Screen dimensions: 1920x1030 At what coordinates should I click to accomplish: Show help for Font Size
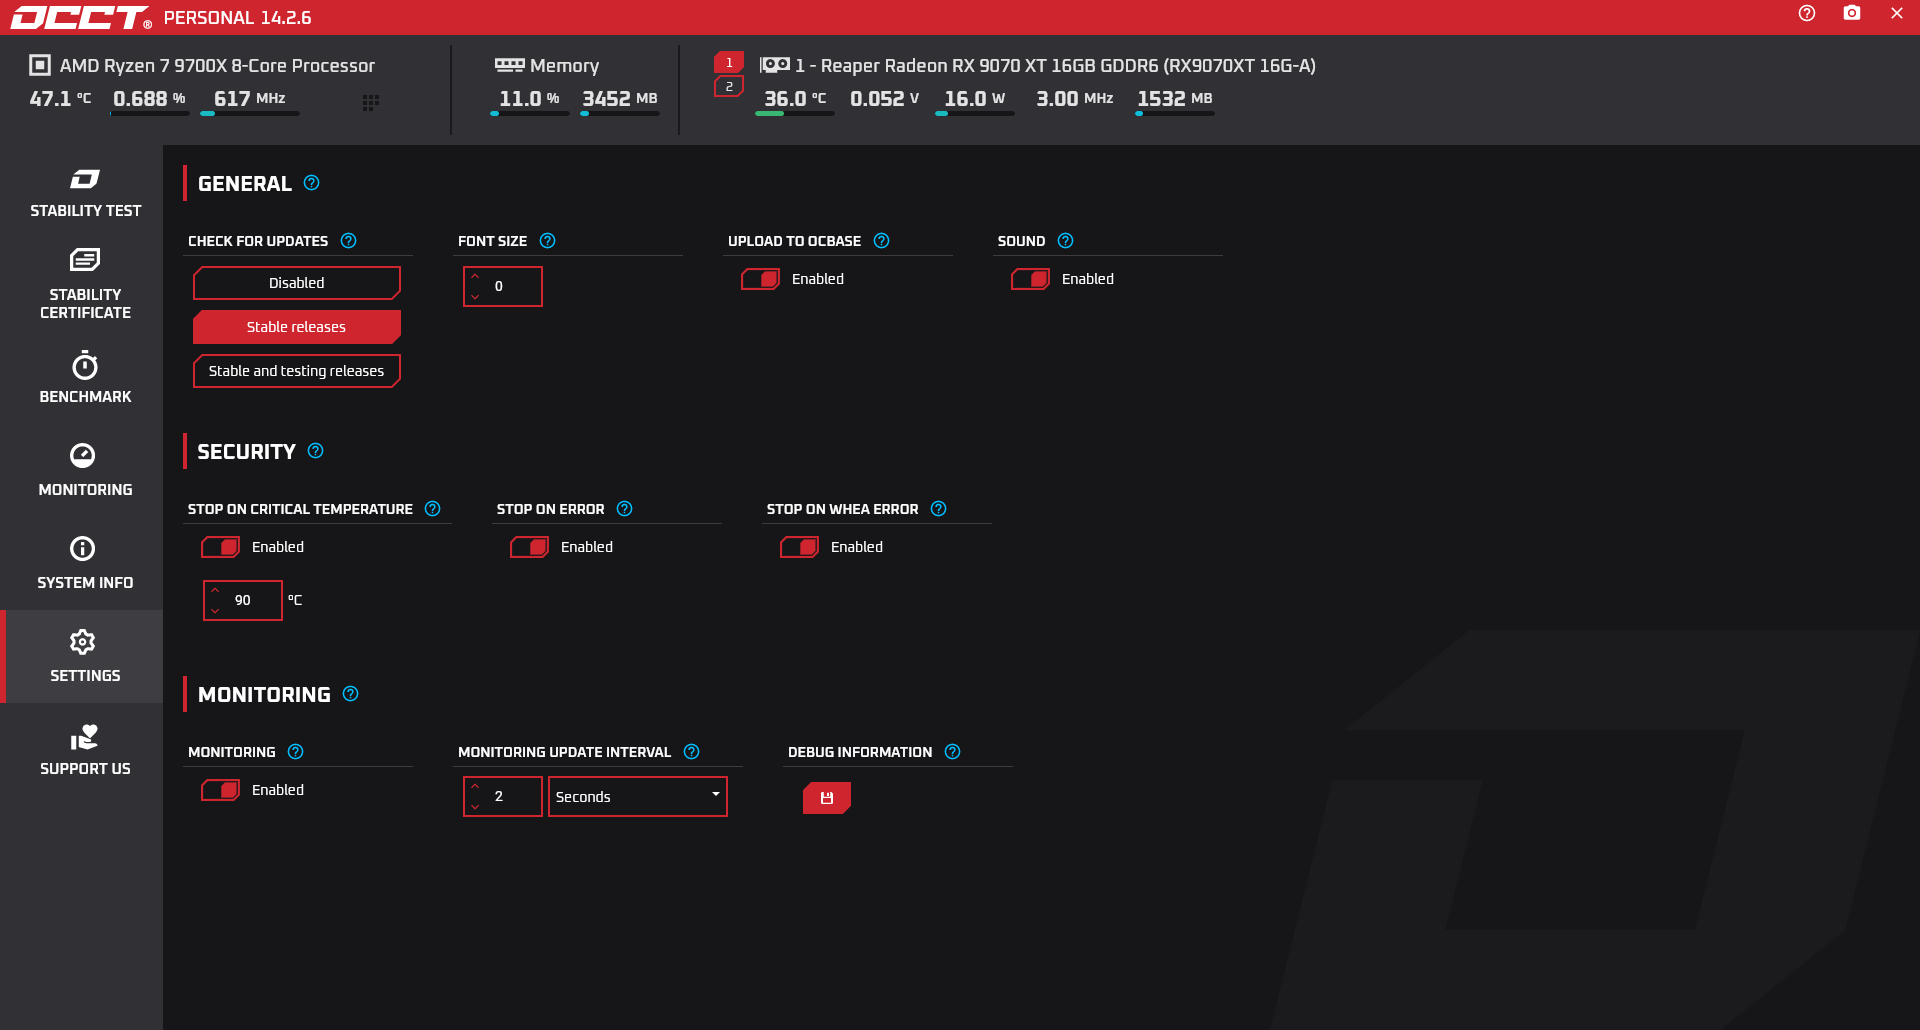pyautogui.click(x=547, y=241)
